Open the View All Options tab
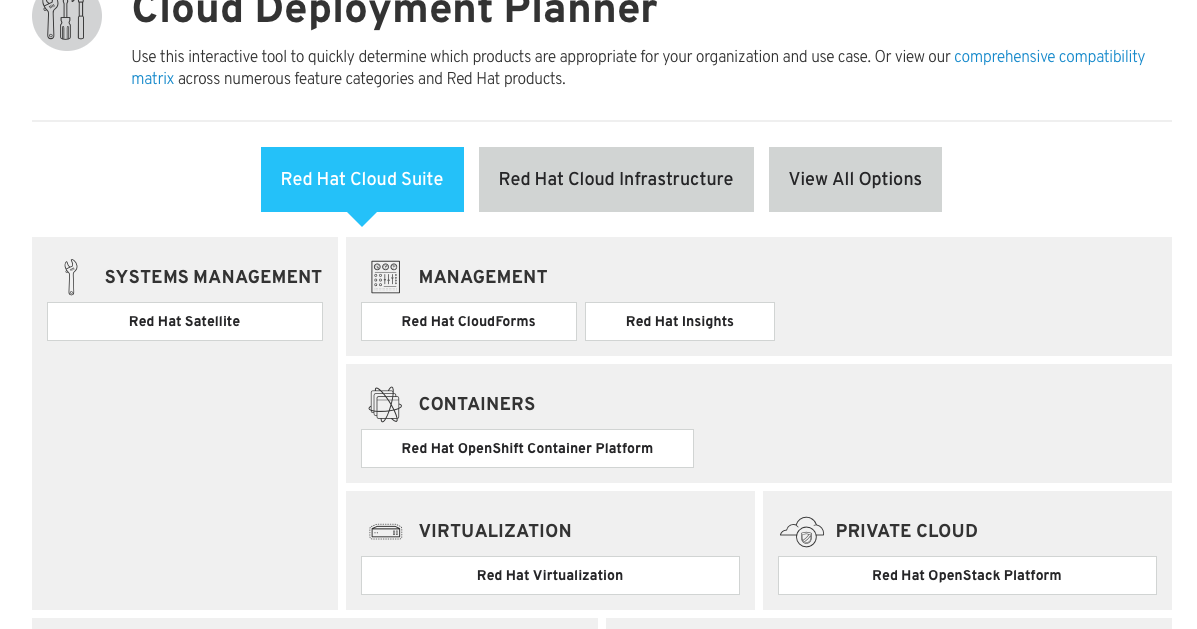This screenshot has height=629, width=1197. 855,179
